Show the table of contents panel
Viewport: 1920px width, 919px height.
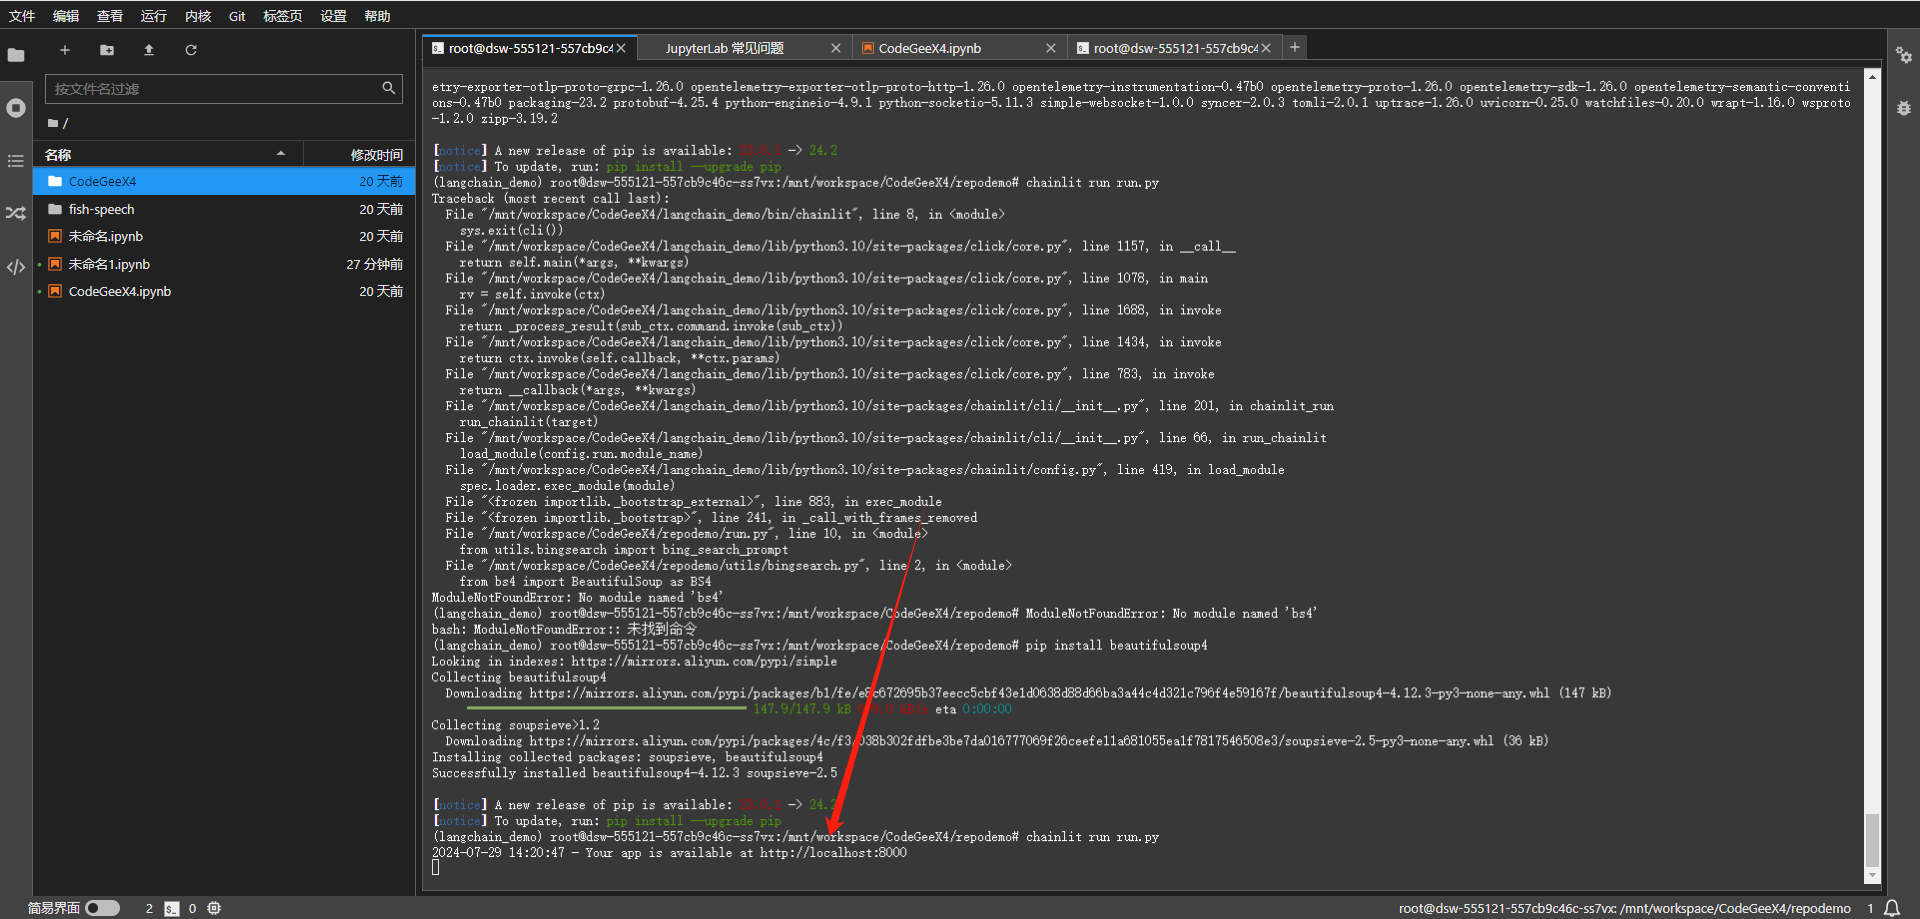(x=16, y=161)
